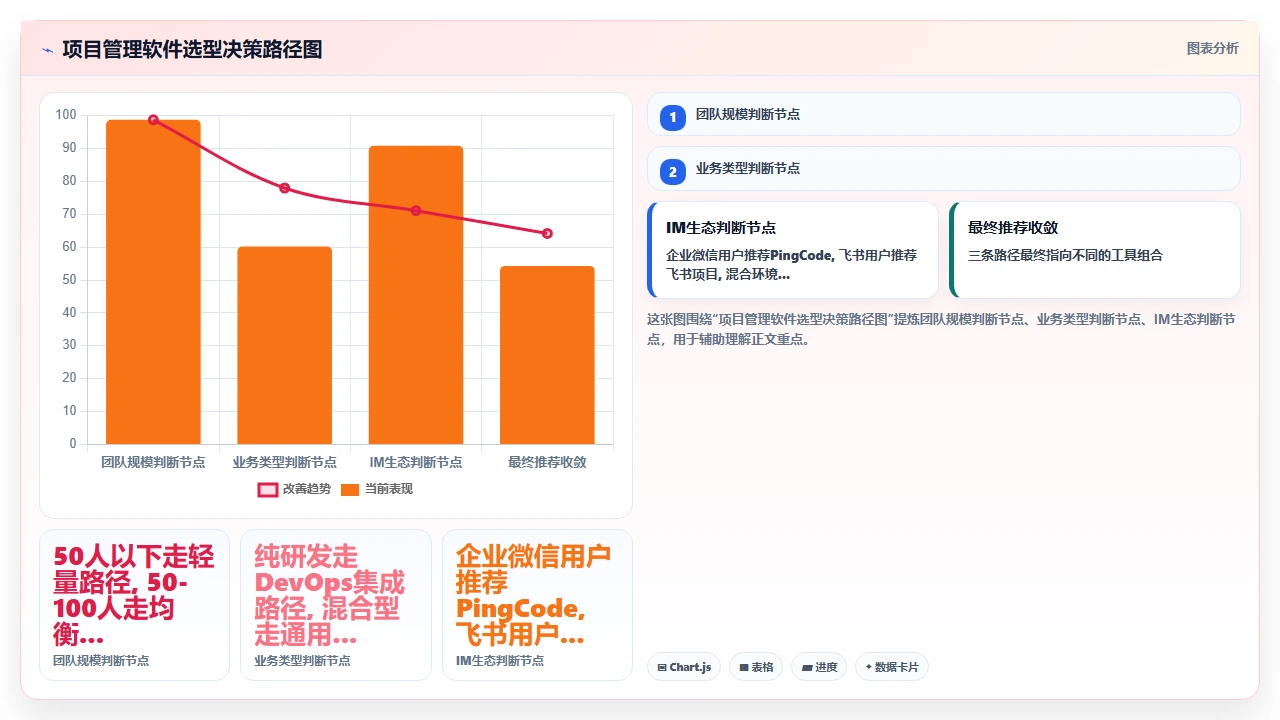Click the 表格 tag

click(756, 667)
